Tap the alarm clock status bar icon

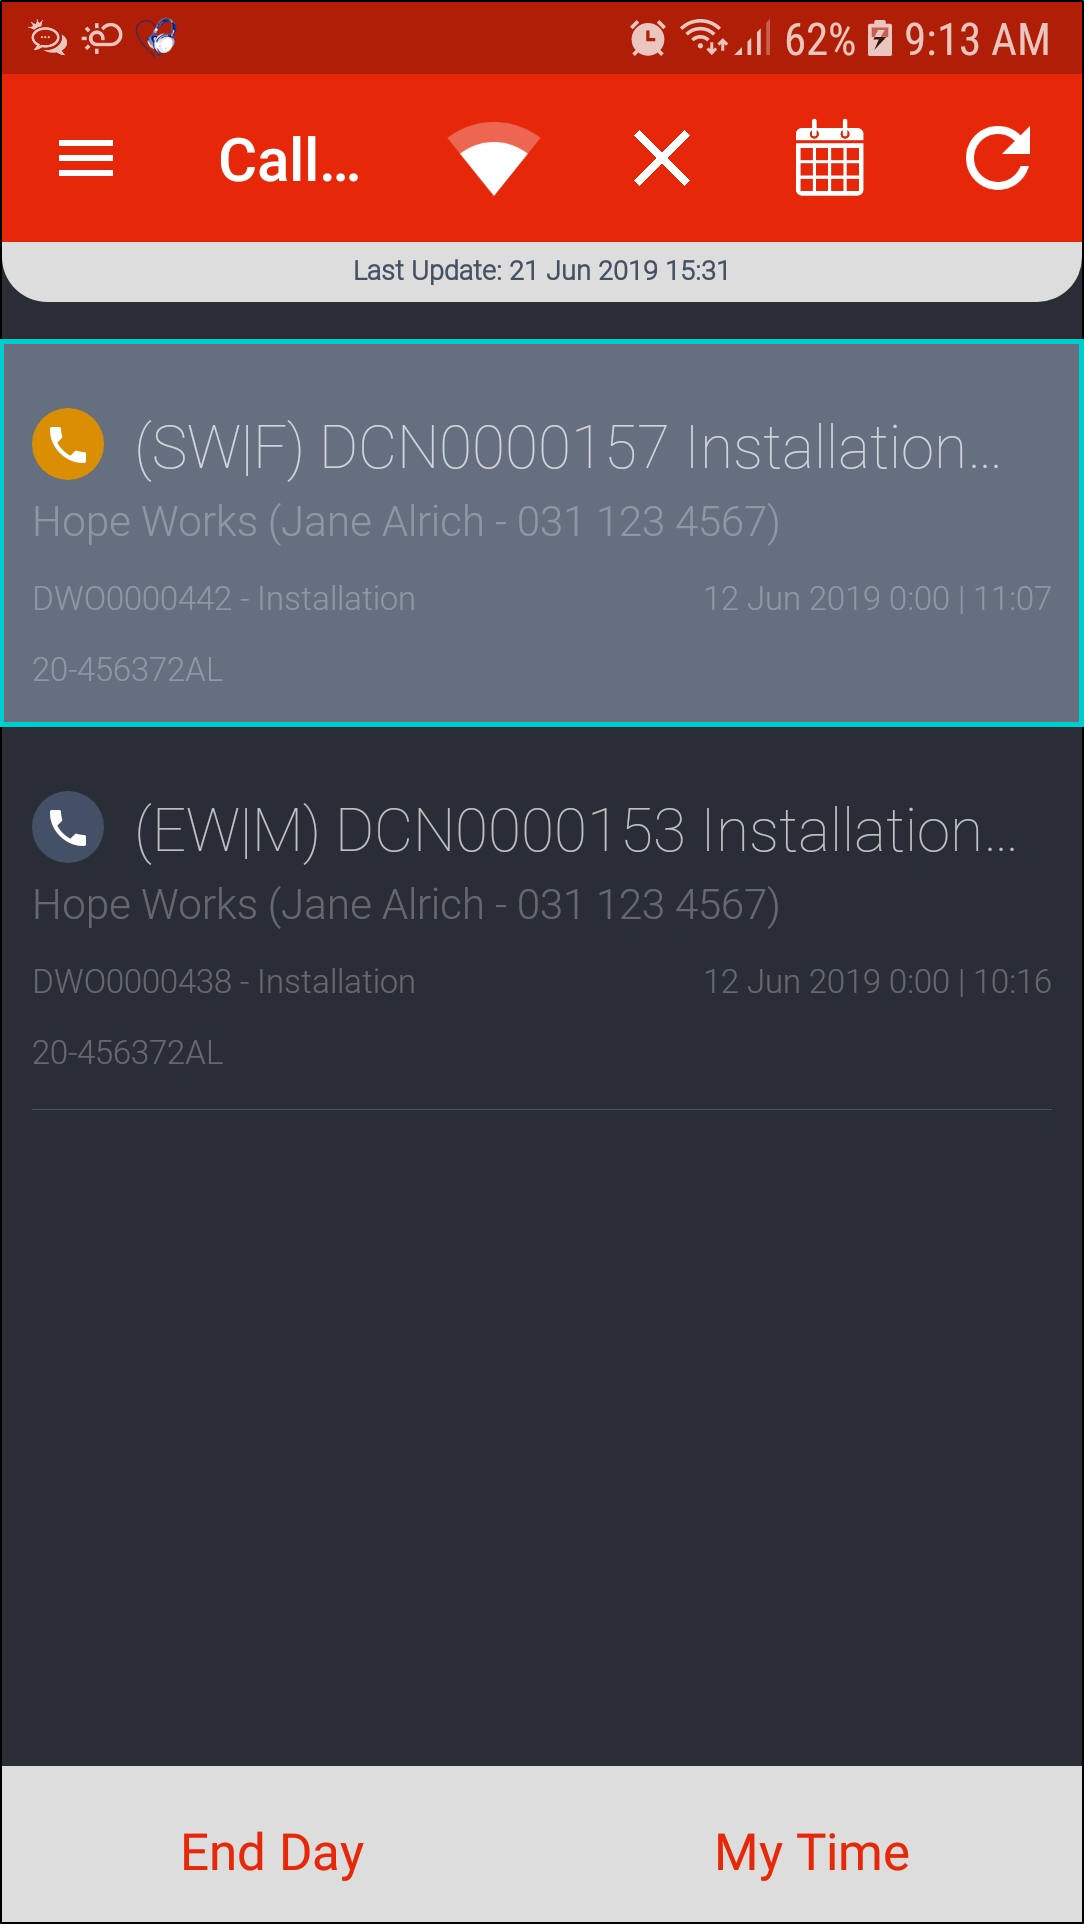tap(648, 39)
